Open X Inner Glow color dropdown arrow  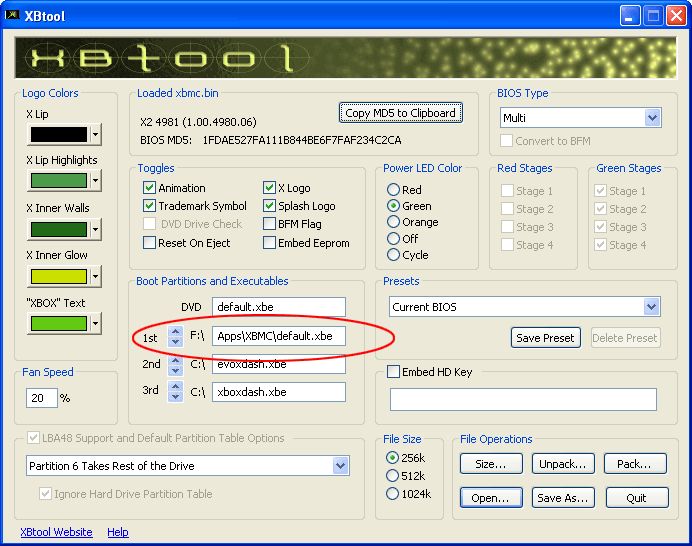click(95, 277)
